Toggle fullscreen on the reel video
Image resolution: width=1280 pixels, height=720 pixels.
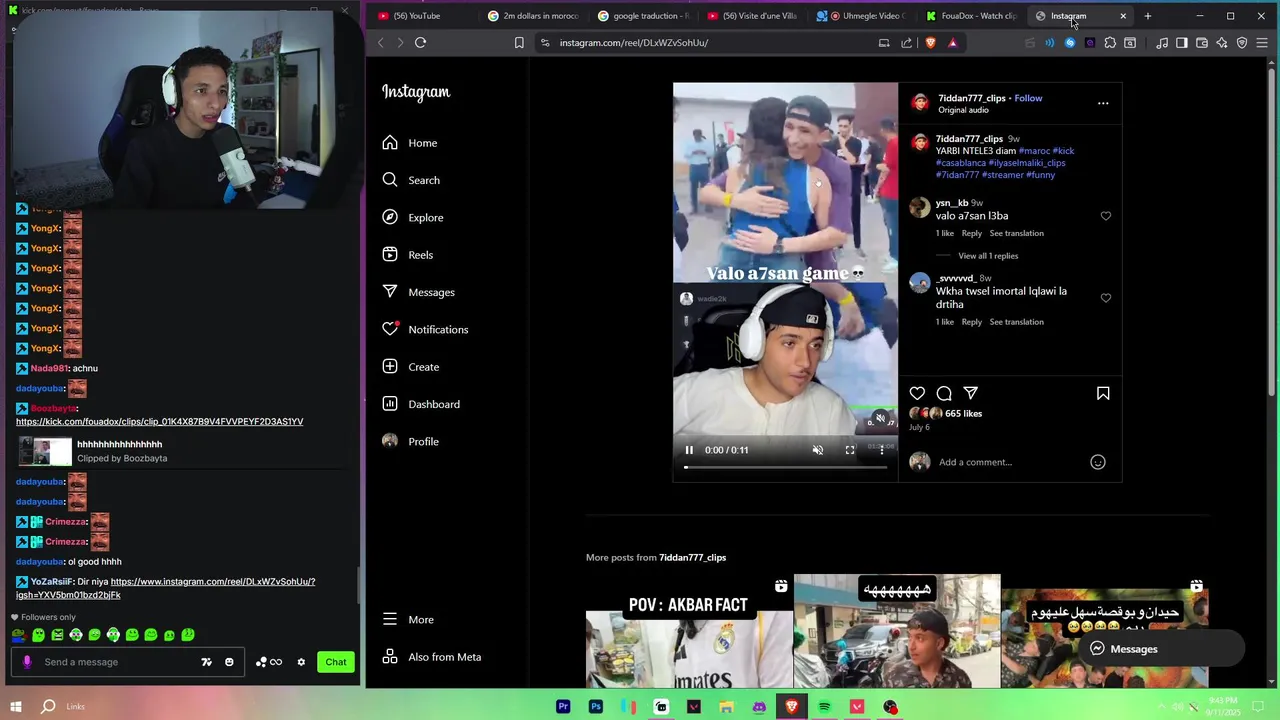[x=850, y=450]
